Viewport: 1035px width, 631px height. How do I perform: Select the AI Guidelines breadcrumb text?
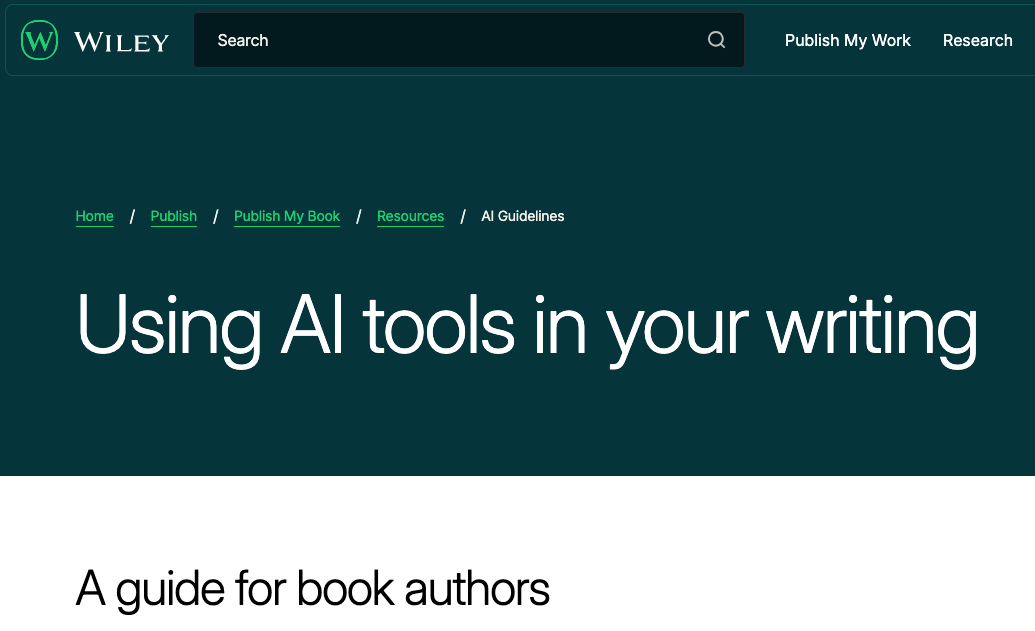[x=522, y=216]
